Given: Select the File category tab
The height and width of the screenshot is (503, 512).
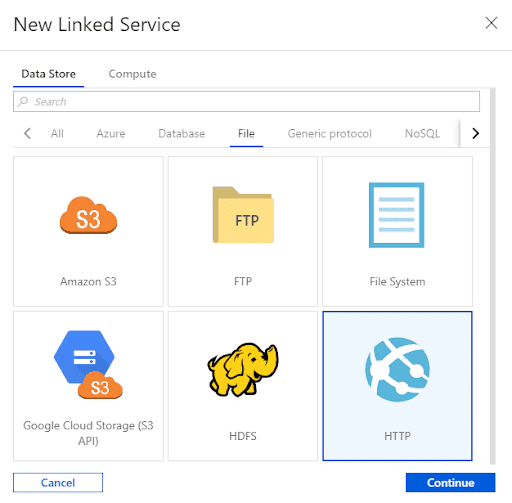Looking at the screenshot, I should pos(246,134).
